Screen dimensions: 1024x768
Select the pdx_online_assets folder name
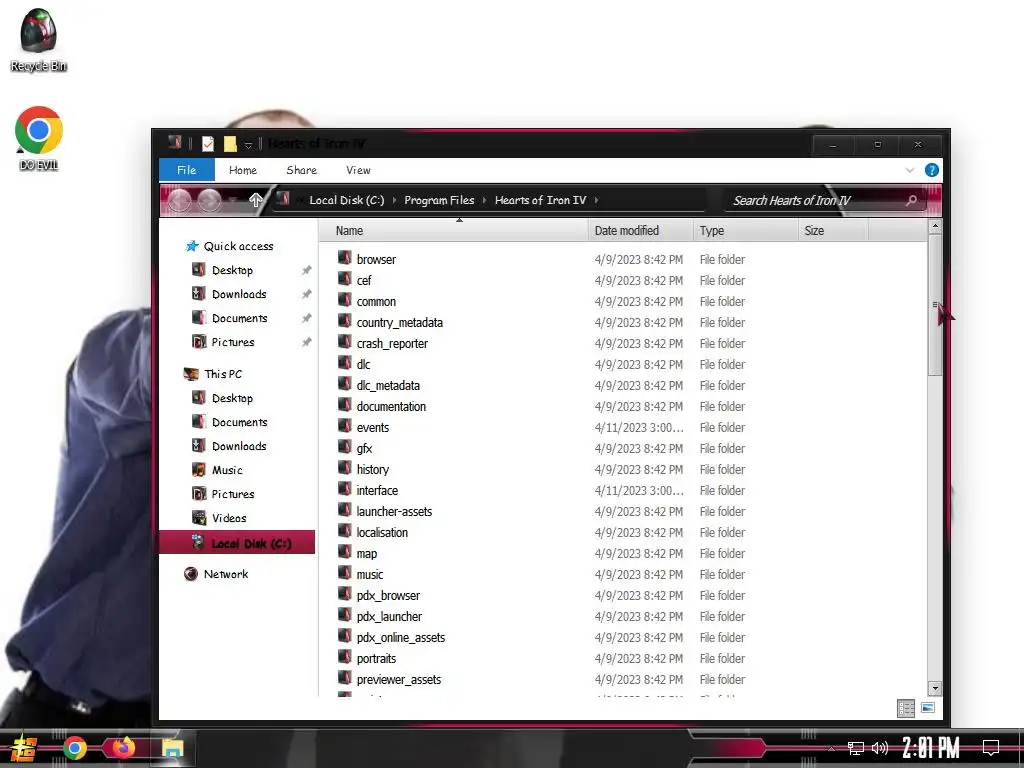[401, 637]
